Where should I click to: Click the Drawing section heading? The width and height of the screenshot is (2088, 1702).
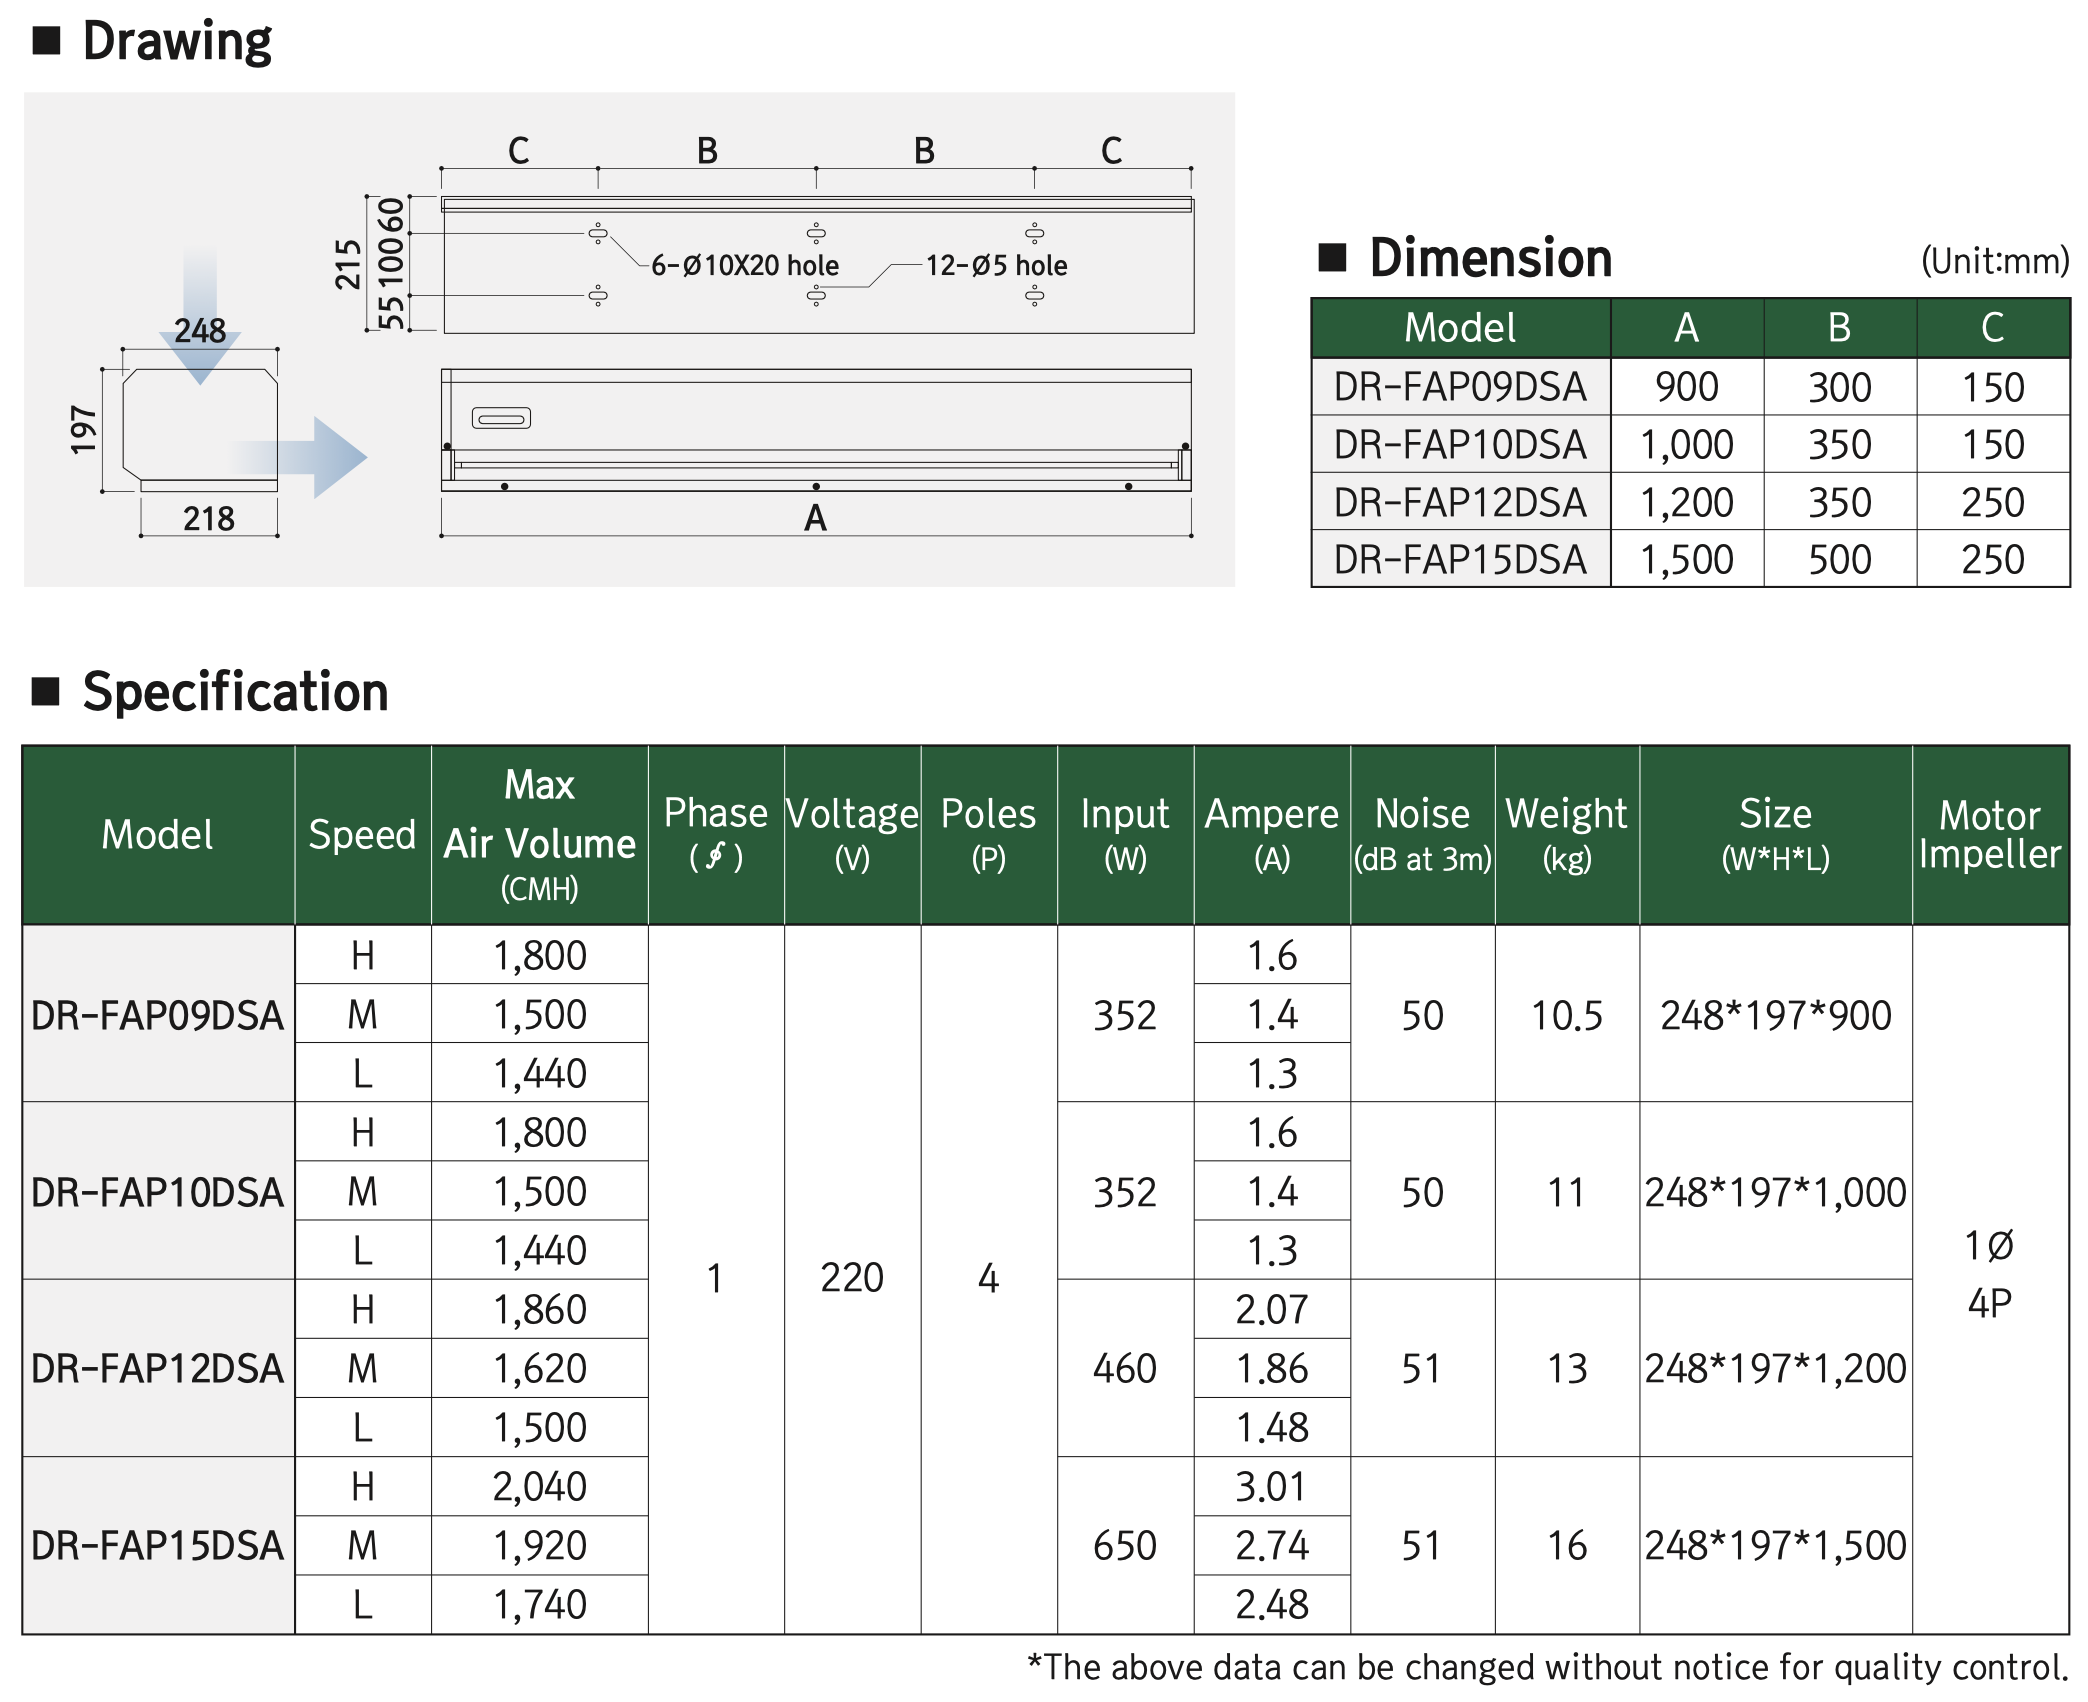pyautogui.click(x=176, y=41)
